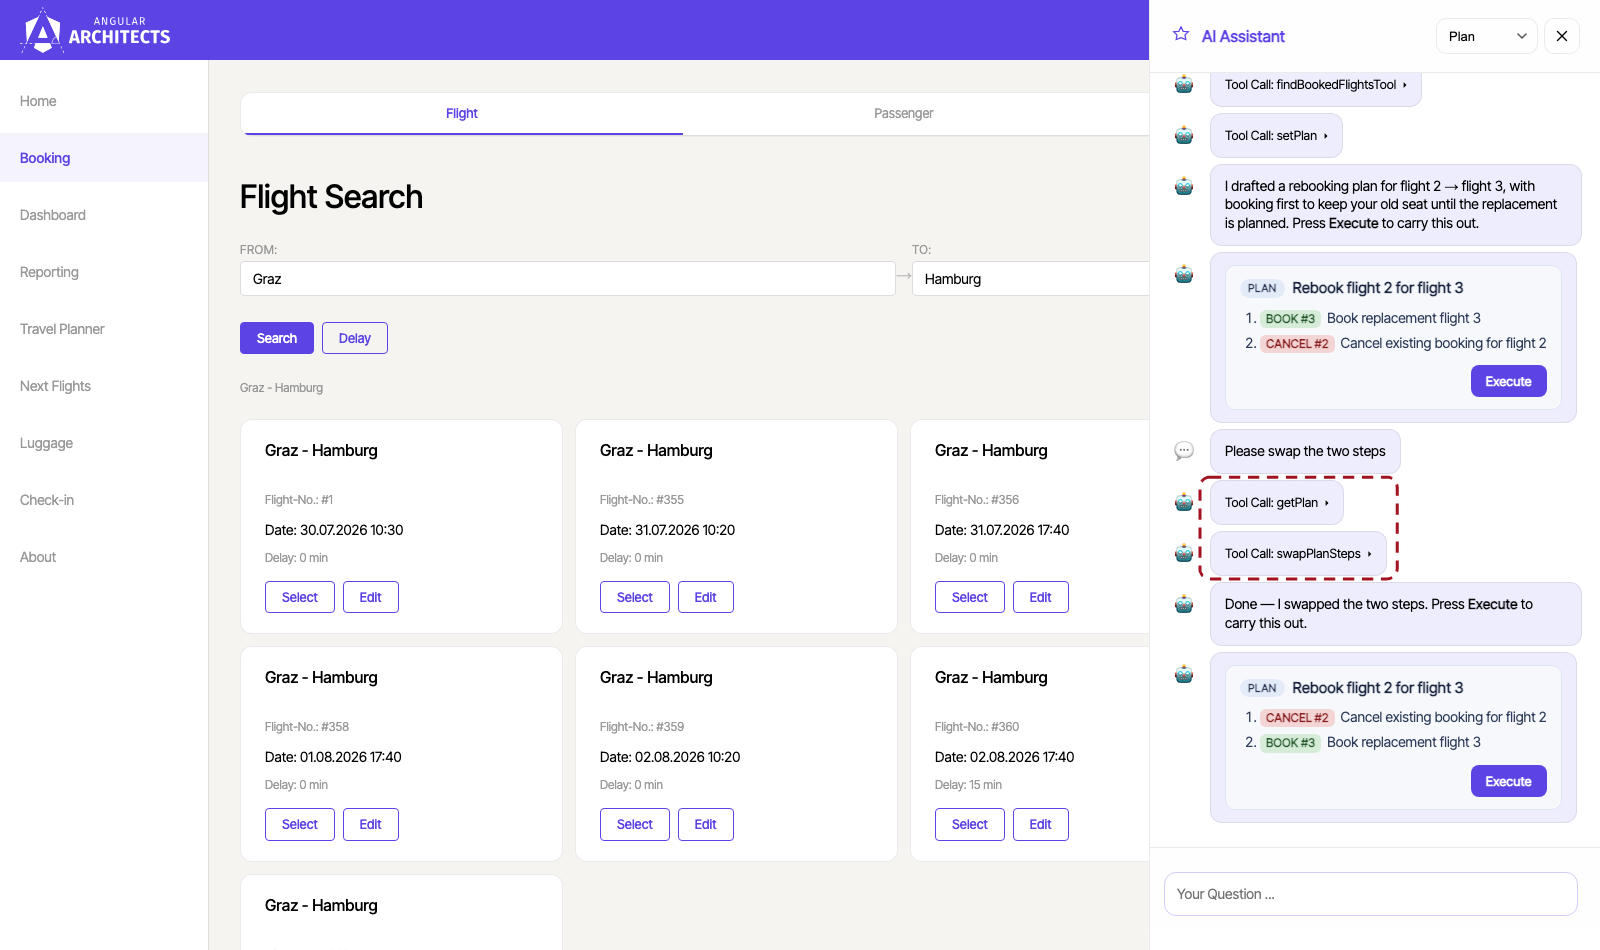Click robot avatar beside 'I drafted a rebooking plan'

[1184, 186]
